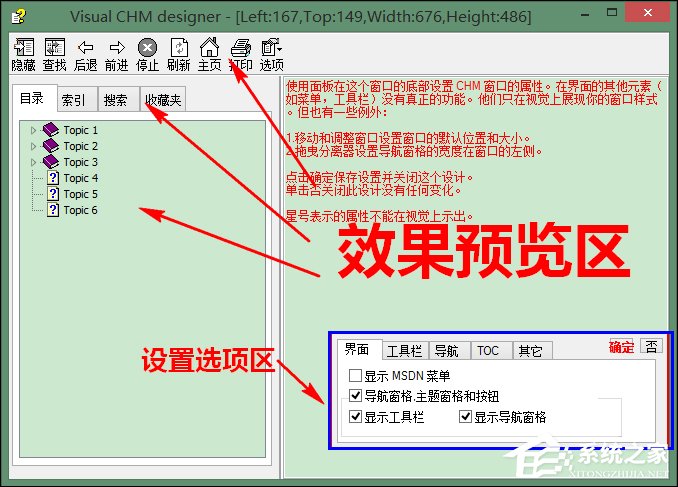Click the book icon of Topic 3
Image resolution: width=678 pixels, height=487 pixels.
tap(51, 162)
